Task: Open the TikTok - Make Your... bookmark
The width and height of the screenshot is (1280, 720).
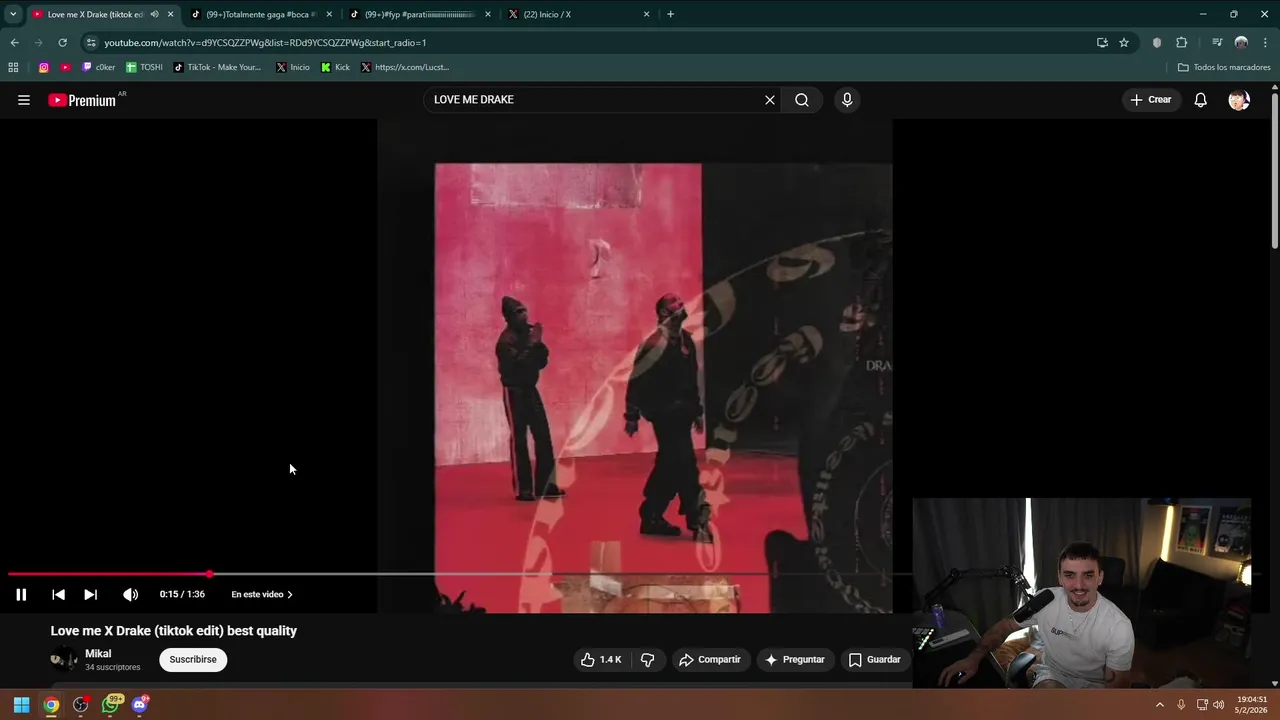Action: tap(217, 67)
